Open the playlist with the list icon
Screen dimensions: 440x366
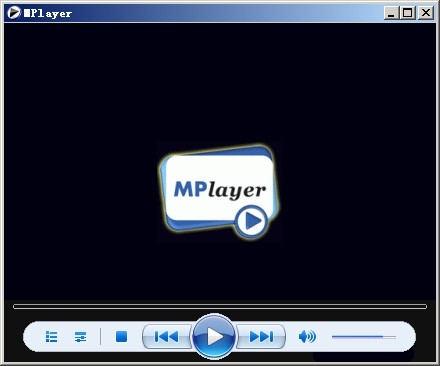[x=51, y=337]
